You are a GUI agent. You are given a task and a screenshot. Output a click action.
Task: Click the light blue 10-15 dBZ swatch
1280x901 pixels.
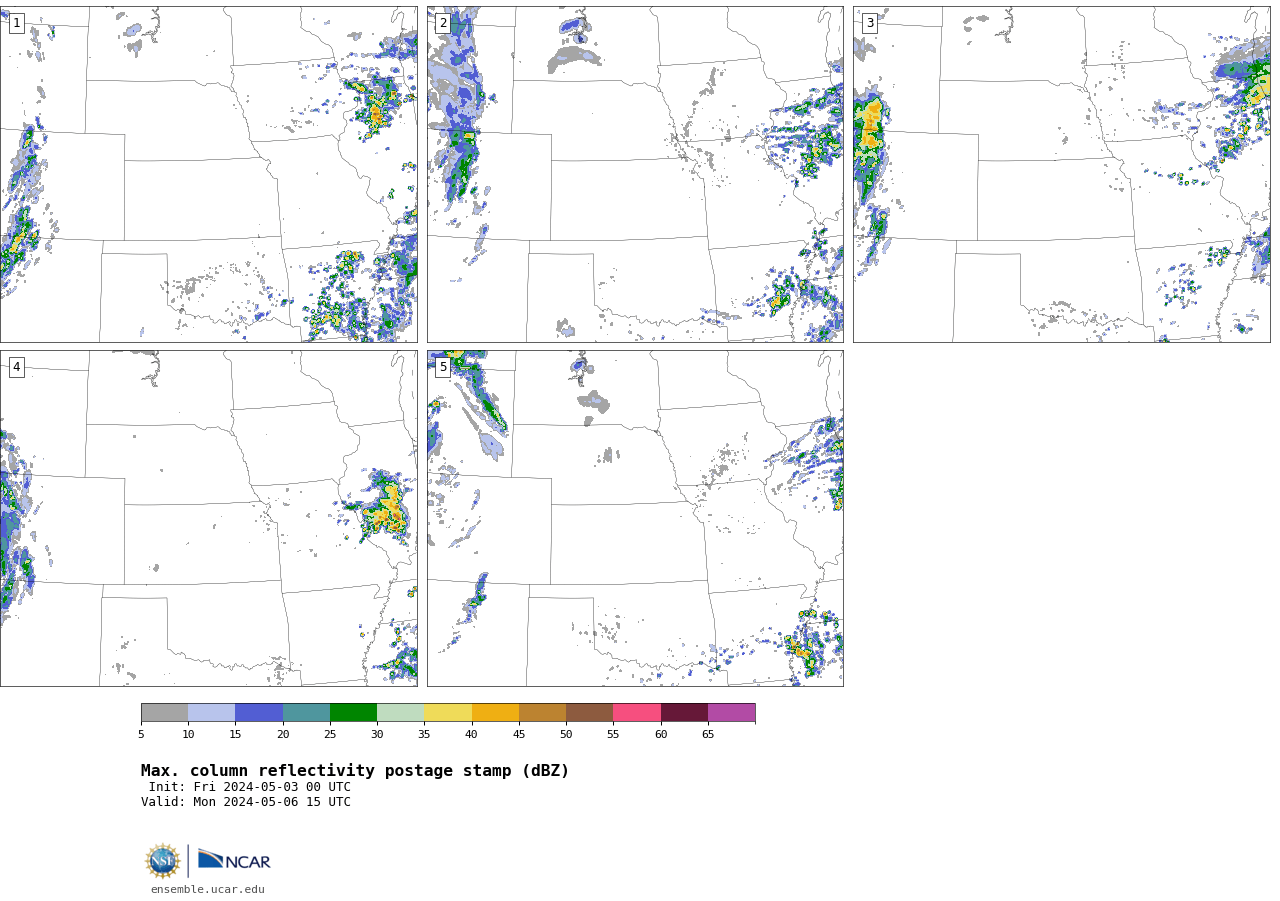[x=211, y=712]
